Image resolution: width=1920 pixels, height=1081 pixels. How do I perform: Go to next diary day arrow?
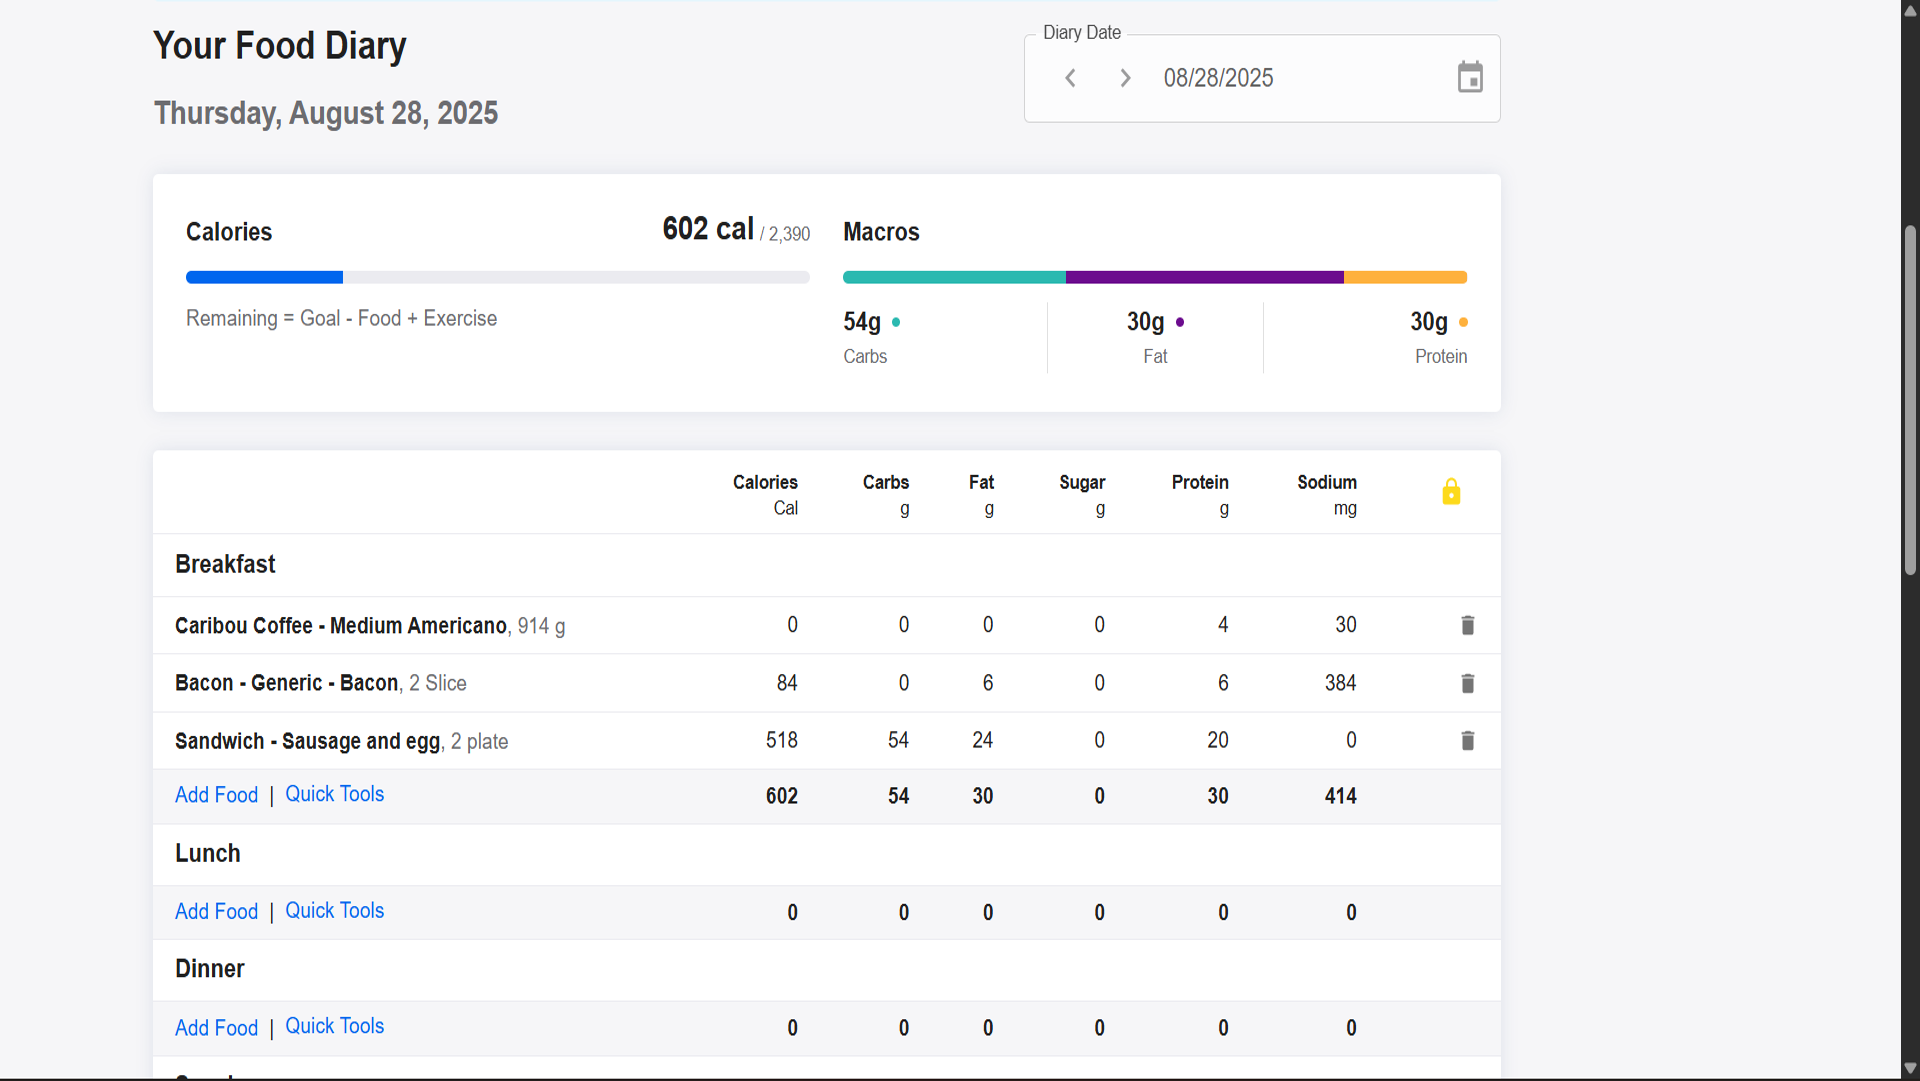1125,78
